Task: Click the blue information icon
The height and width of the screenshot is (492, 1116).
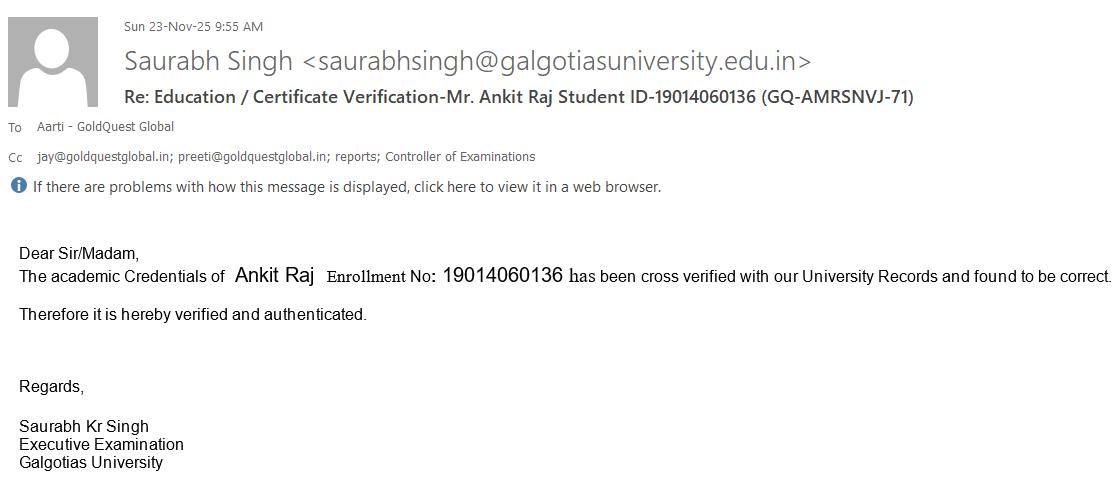Action: click(19, 186)
